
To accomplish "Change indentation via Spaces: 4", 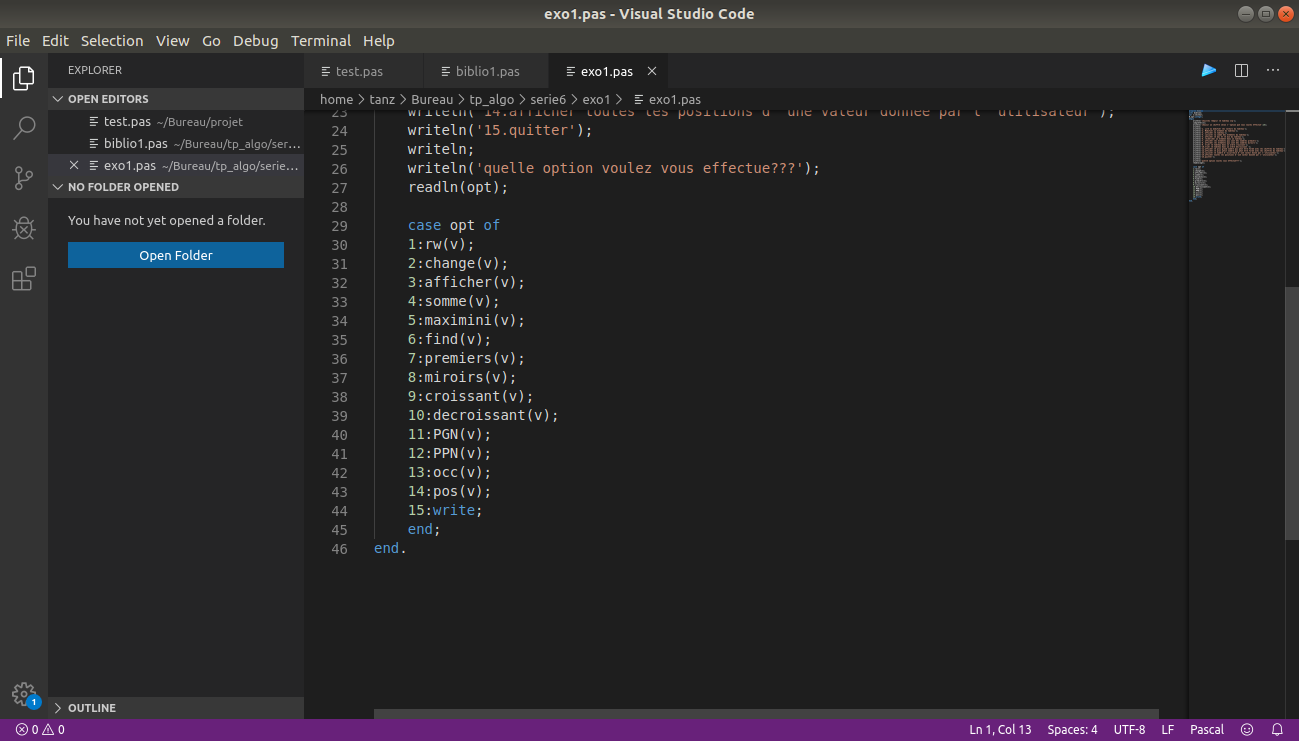I will 1072,730.
